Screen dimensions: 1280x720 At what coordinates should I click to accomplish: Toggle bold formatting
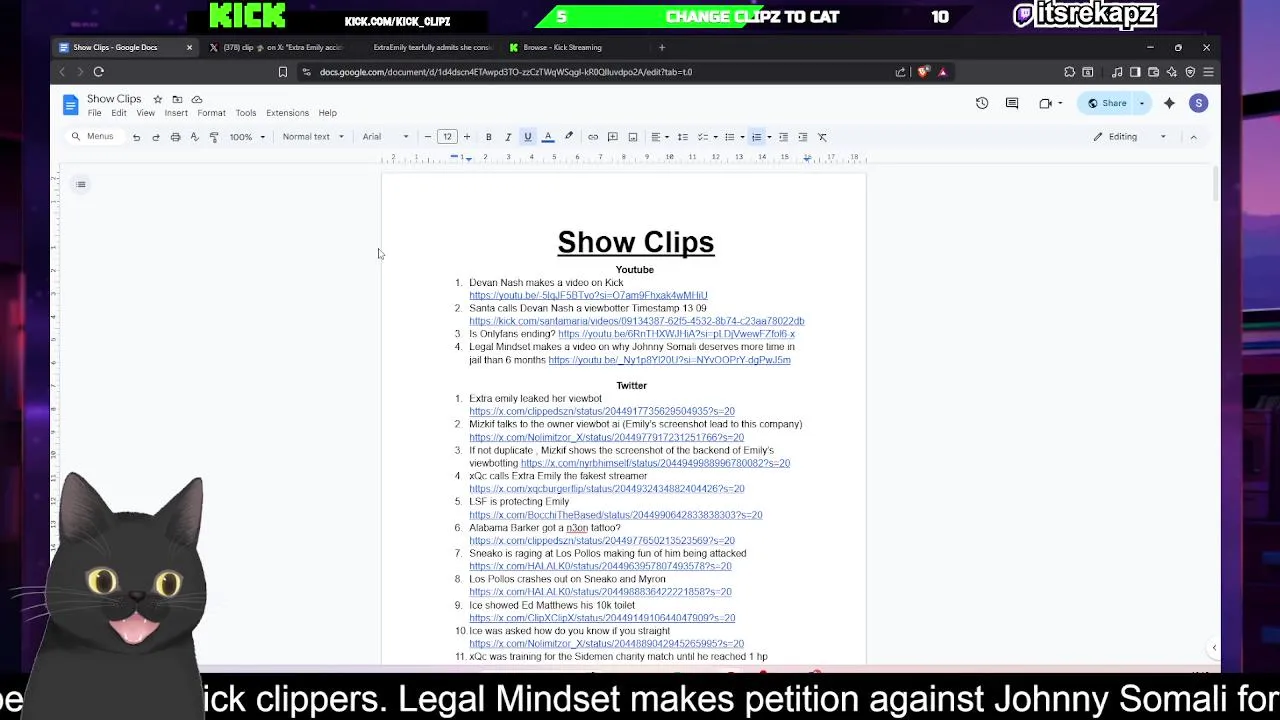pos(488,137)
